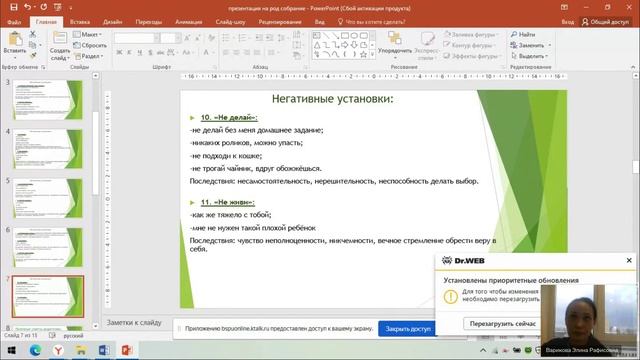Toggle underline (Ч) formatting

tap(140, 52)
